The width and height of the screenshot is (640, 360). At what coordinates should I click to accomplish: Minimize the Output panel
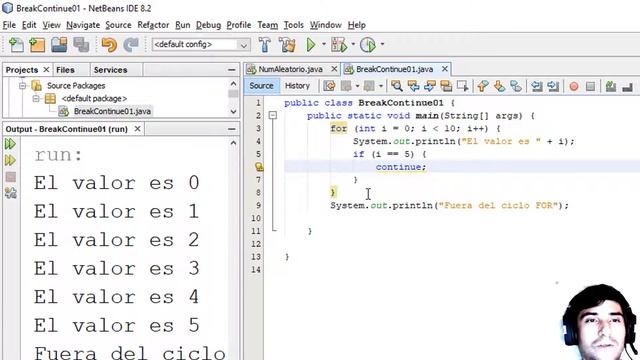pyautogui.click(x=231, y=129)
